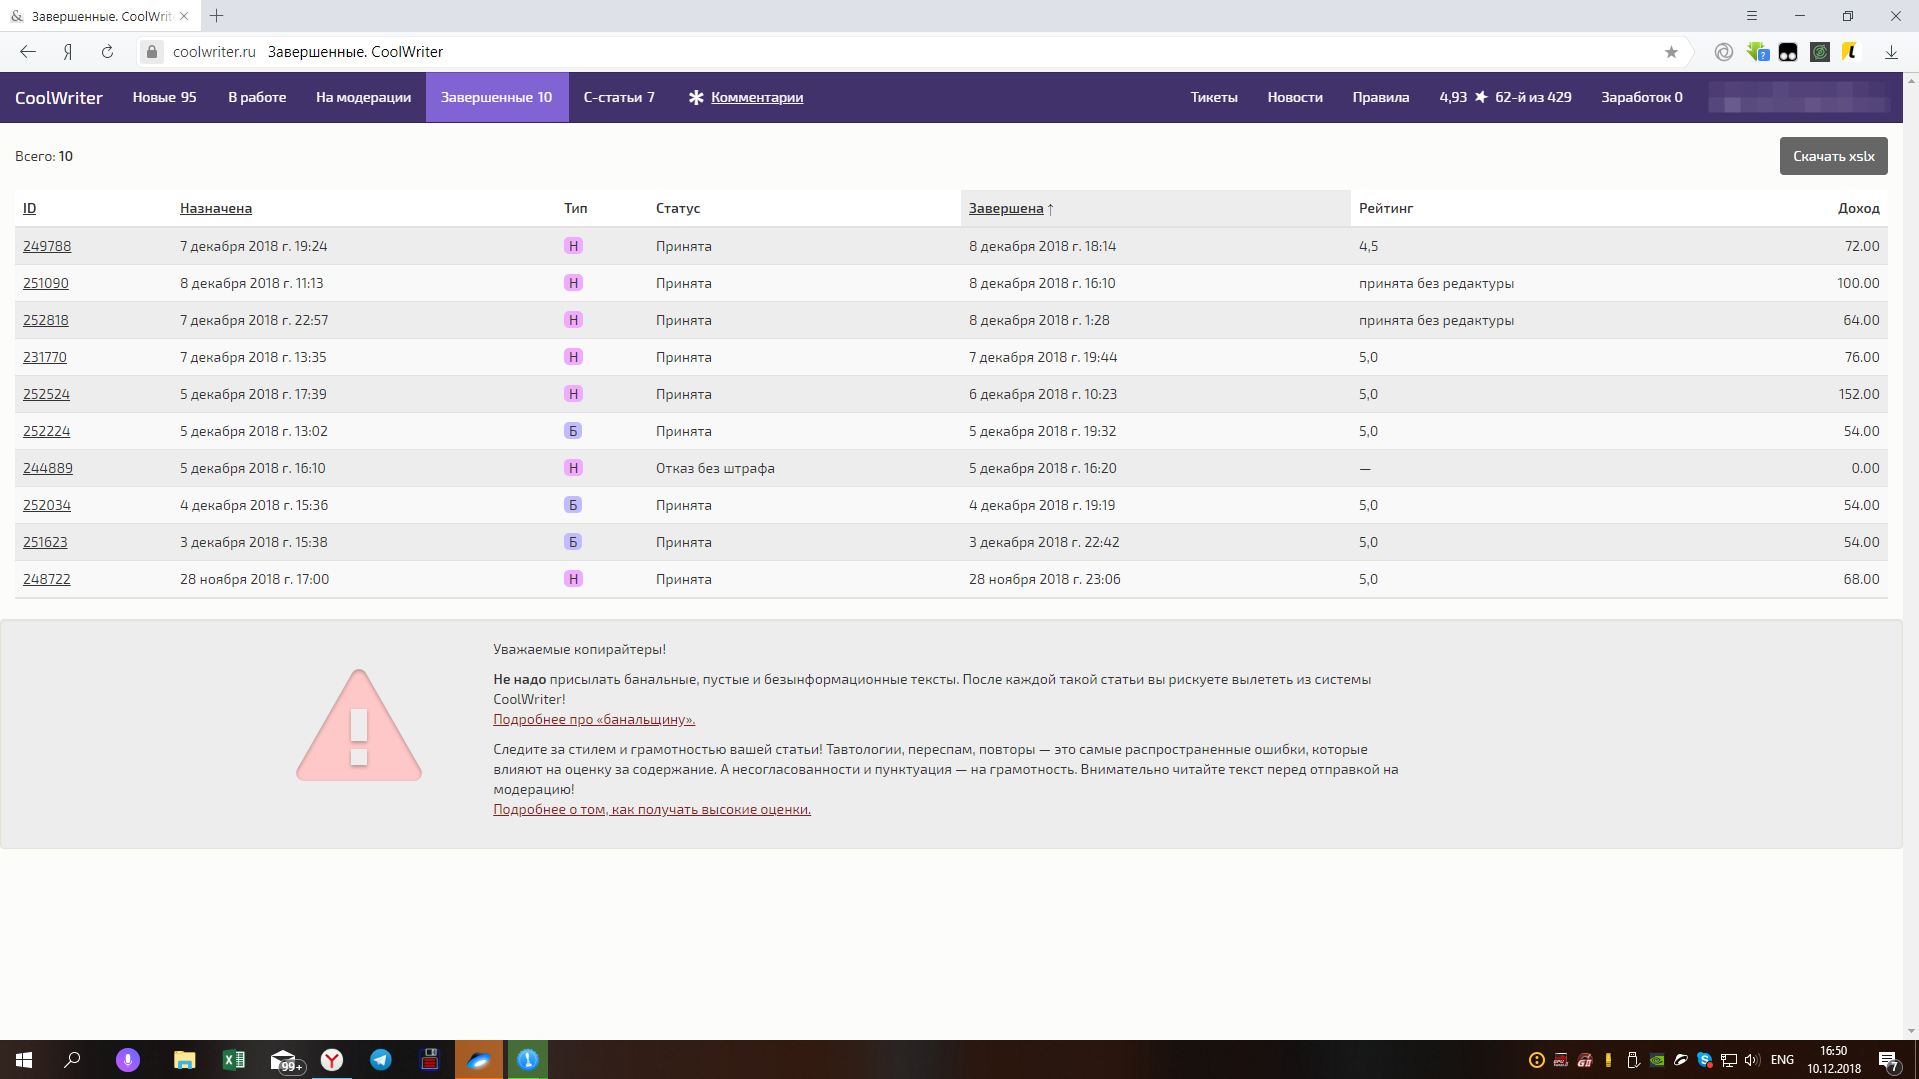Open new browser tab with plus button
The image size is (1919, 1079).
pyautogui.click(x=217, y=16)
